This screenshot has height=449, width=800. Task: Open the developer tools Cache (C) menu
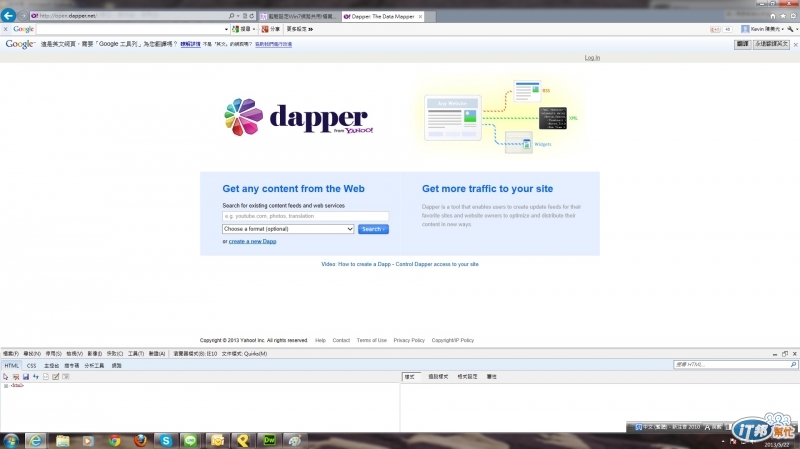coord(115,354)
